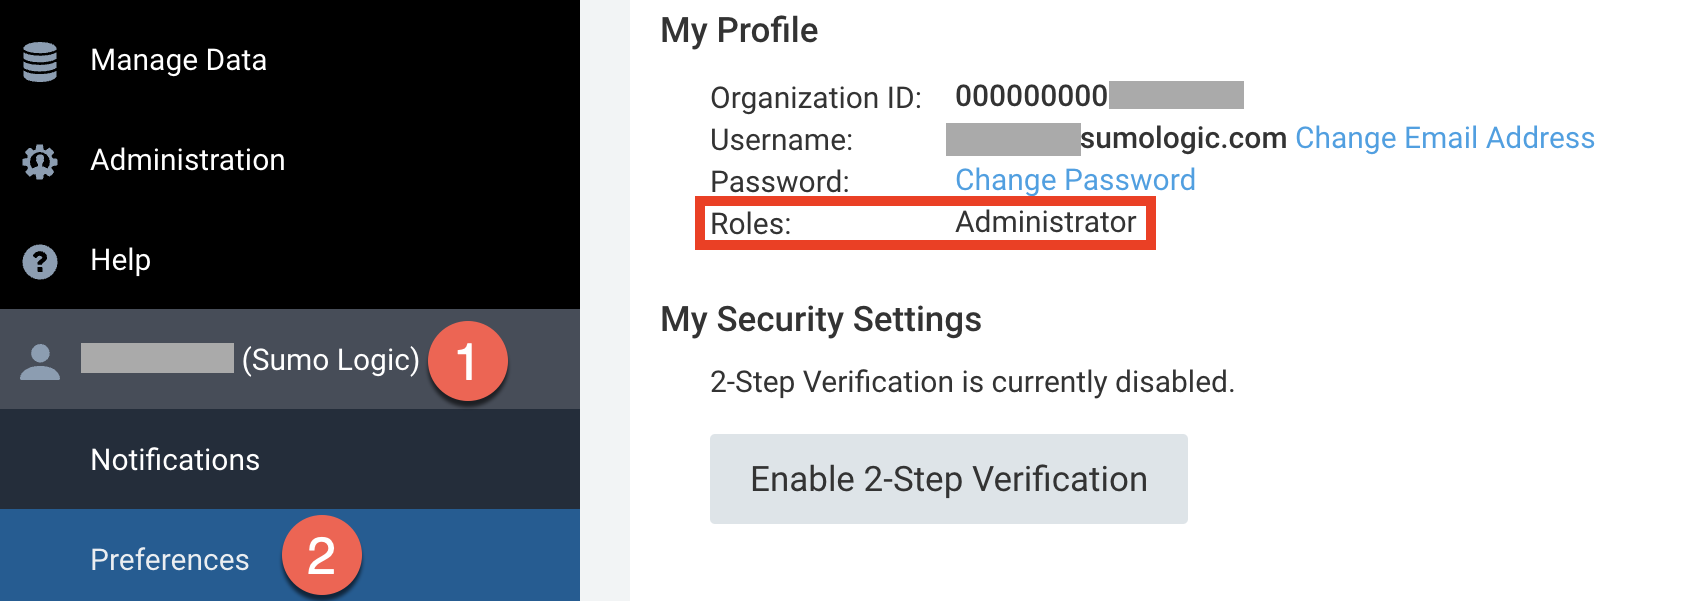1682x601 pixels.
Task: Select Preferences in the sidebar
Action: [169, 560]
